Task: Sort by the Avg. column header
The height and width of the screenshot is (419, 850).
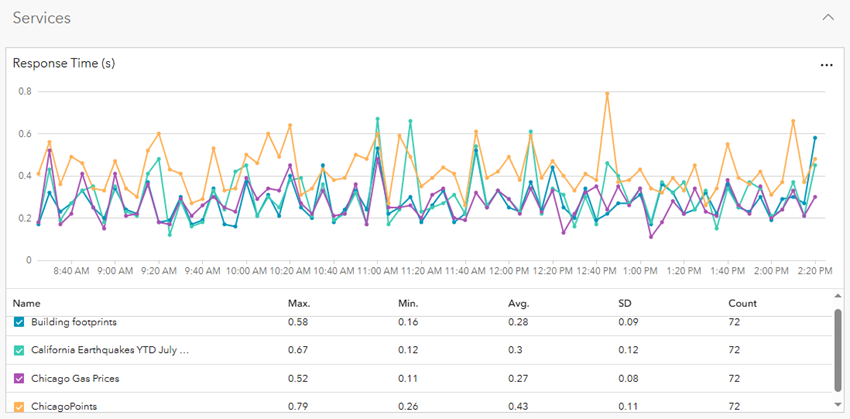Action: click(x=518, y=302)
